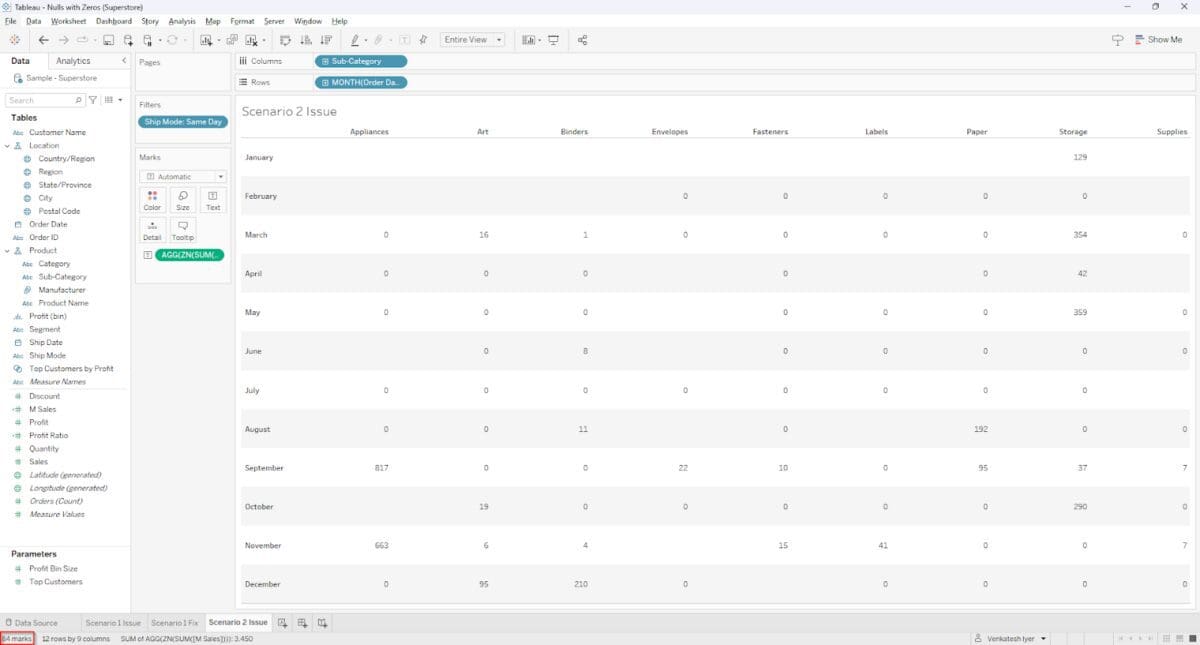1200x645 pixels.
Task: Click the Appliances value 817 in September
Action: click(381, 468)
